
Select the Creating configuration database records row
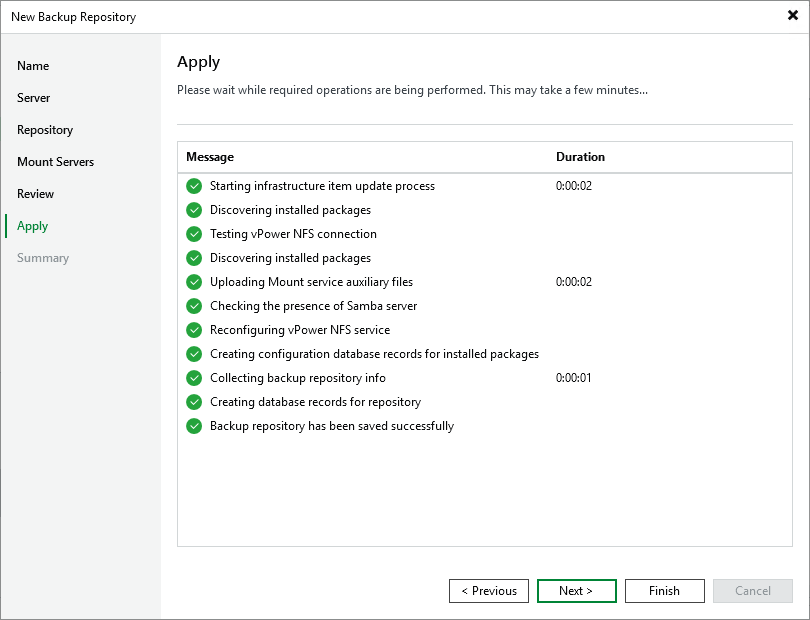pos(374,354)
